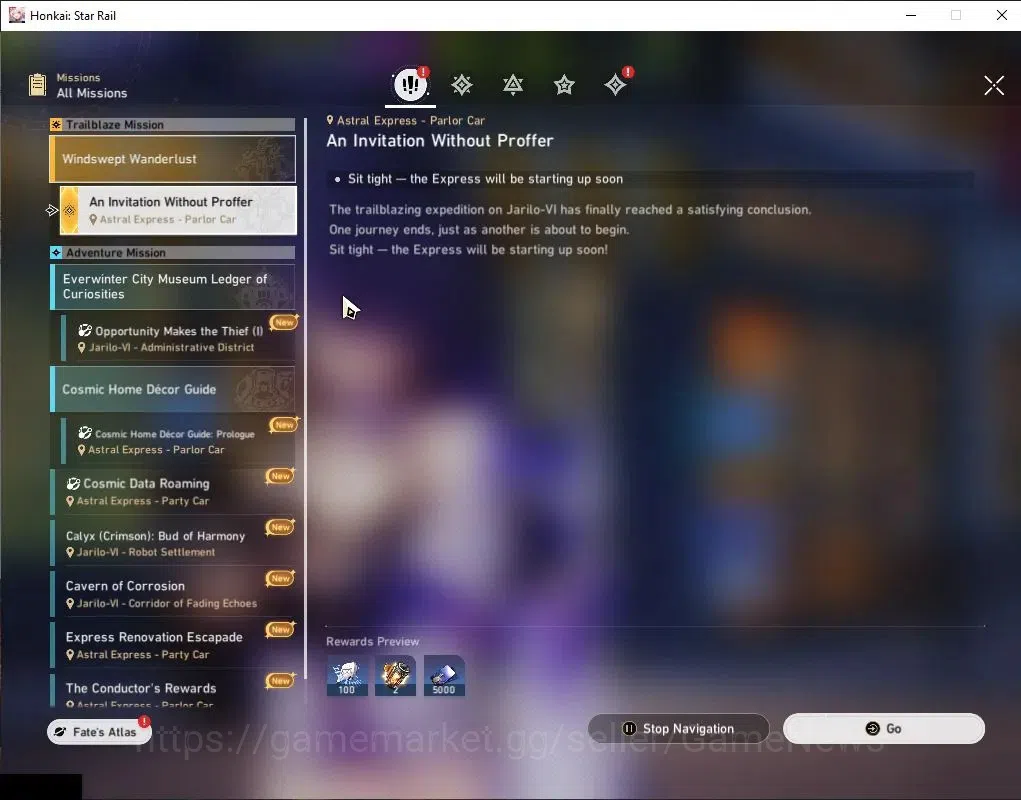Click the Stop Navigation button

coord(678,728)
